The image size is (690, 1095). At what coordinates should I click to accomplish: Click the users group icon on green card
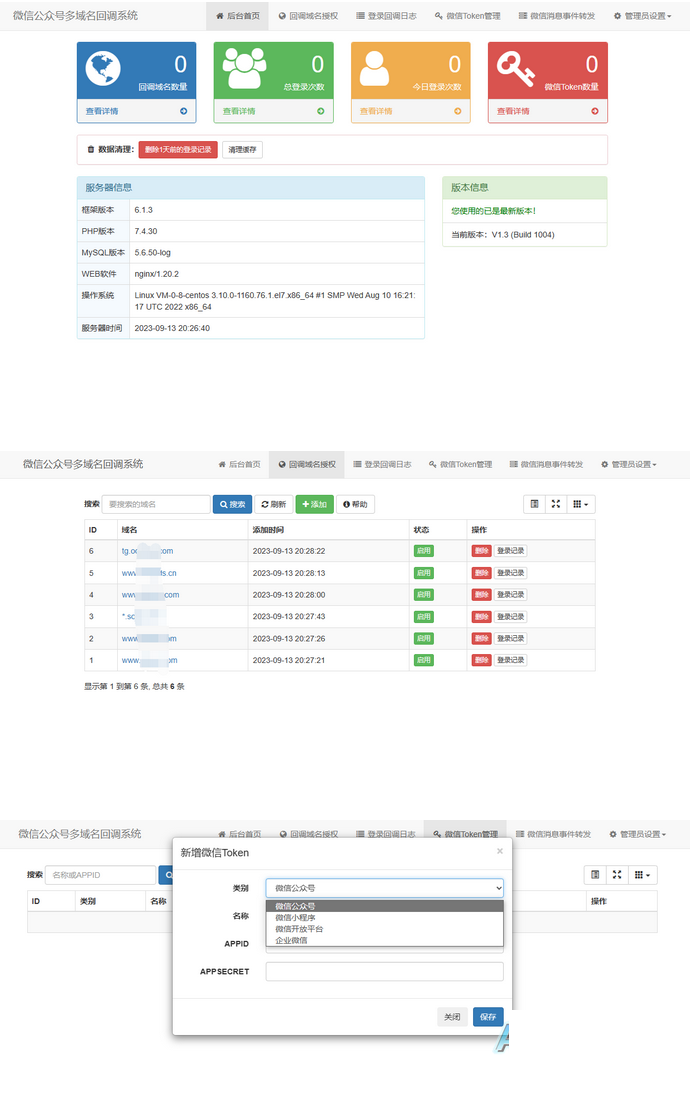click(x=244, y=68)
